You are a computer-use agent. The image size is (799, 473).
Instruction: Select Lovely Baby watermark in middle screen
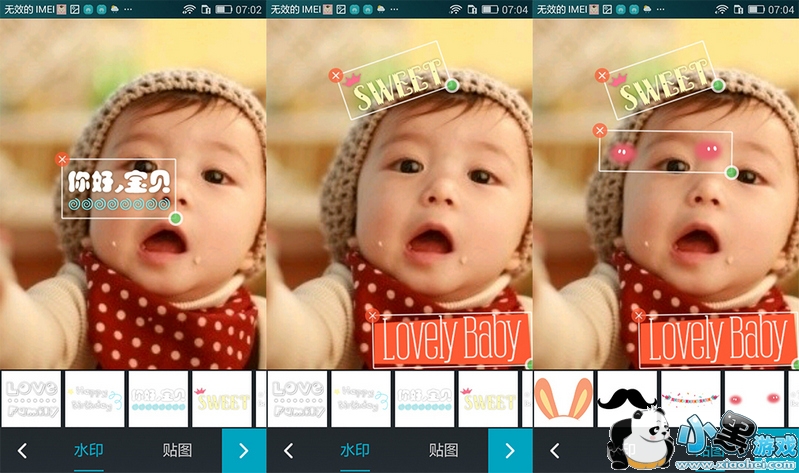pos(452,340)
